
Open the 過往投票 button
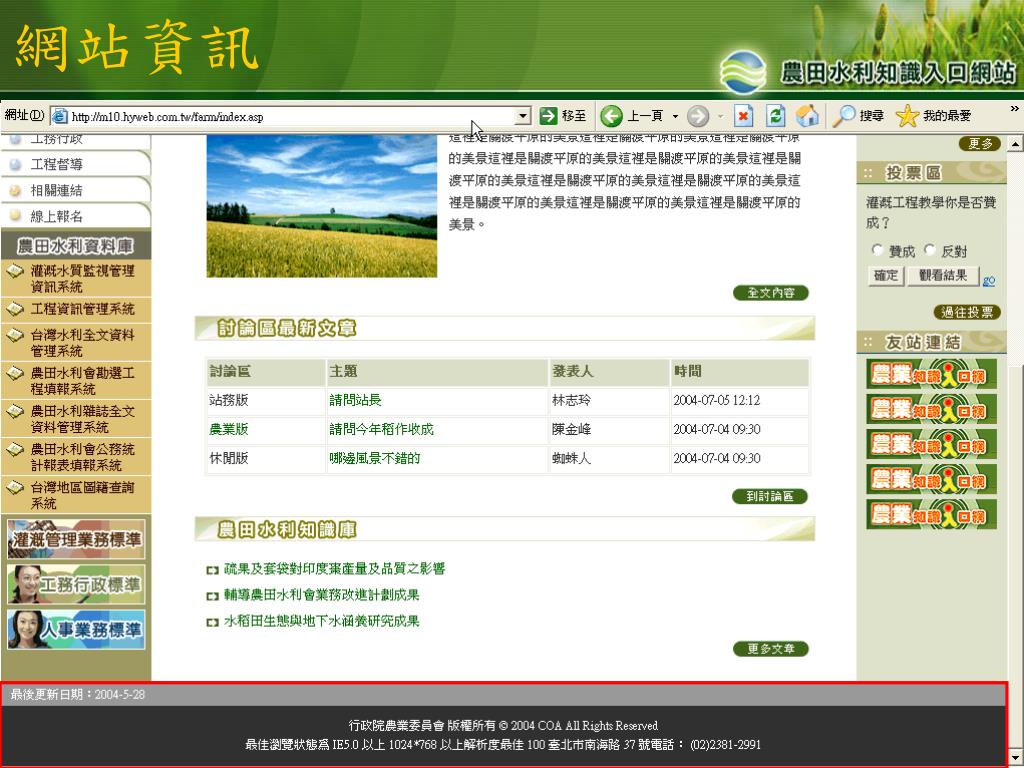(x=967, y=312)
